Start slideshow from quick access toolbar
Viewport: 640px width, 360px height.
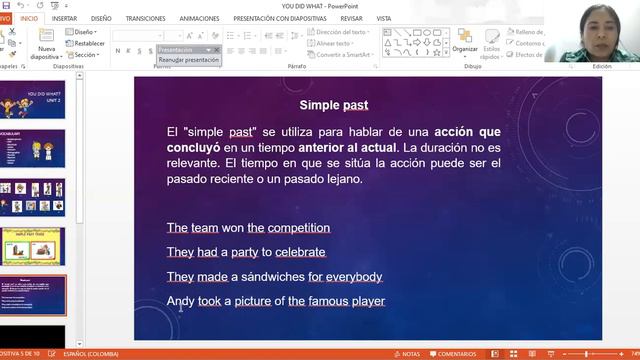[x=55, y=6]
